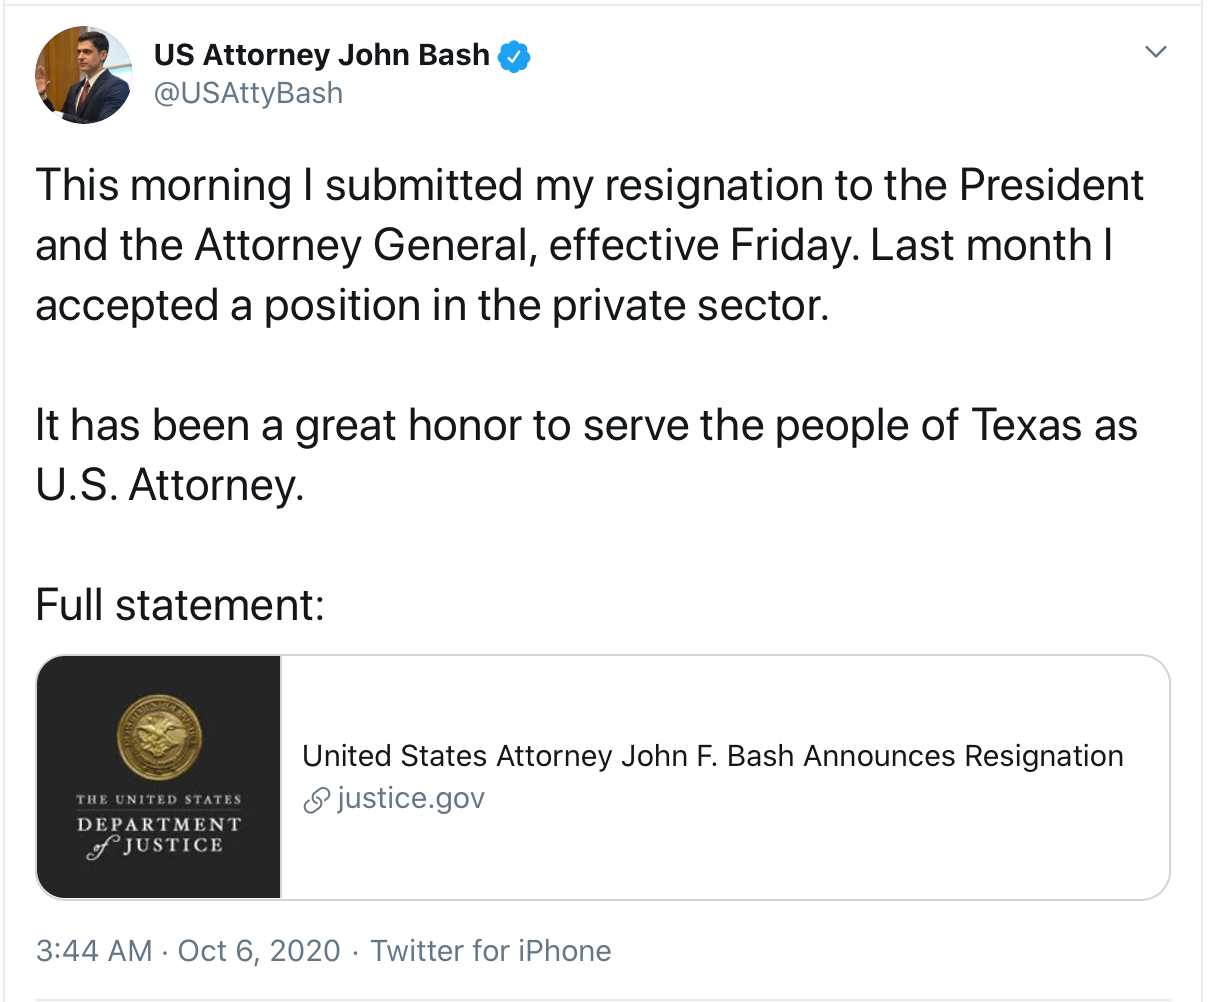1211x1002 pixels.
Task: Click the chain link icon beside justice.gov
Action: (x=316, y=800)
